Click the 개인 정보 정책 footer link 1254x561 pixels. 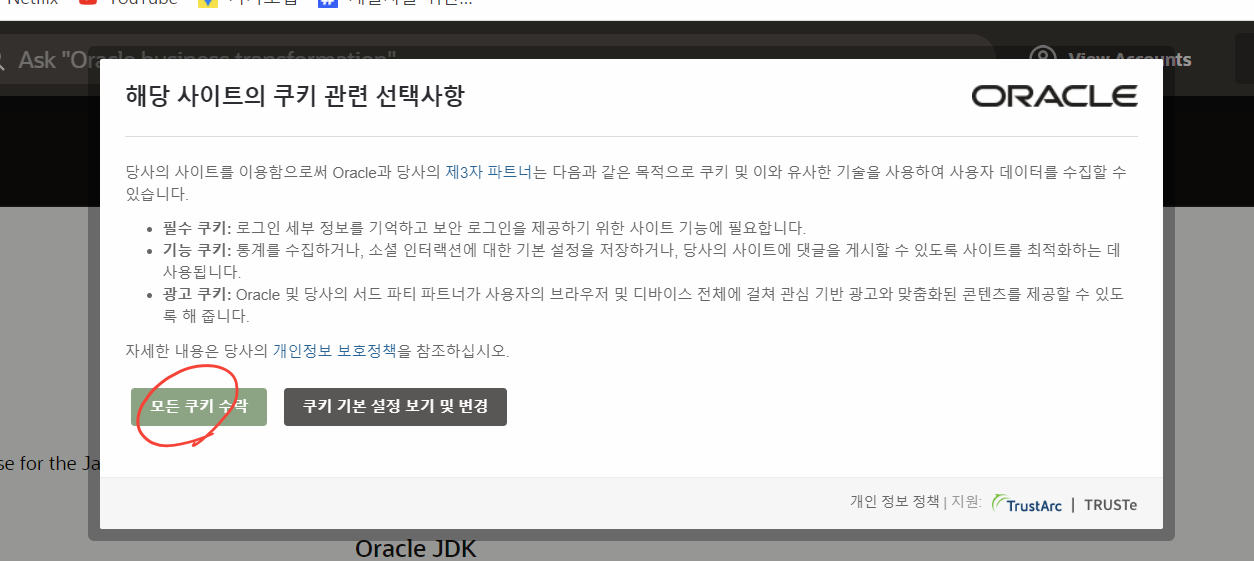click(895, 502)
